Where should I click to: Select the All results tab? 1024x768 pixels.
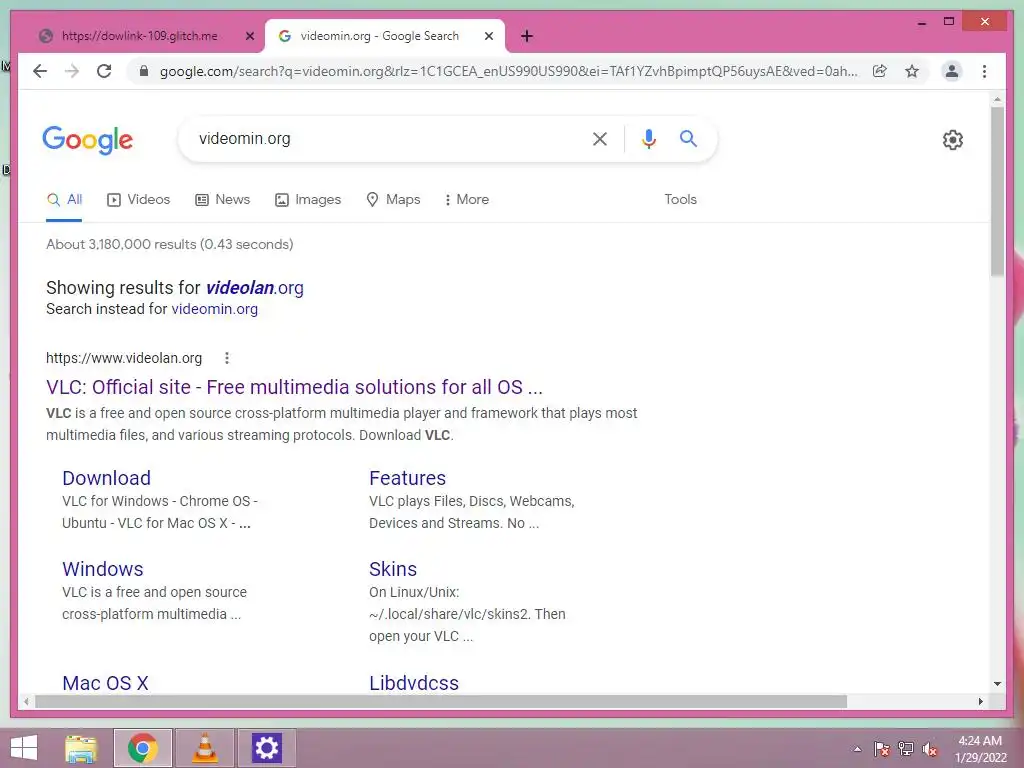64,200
